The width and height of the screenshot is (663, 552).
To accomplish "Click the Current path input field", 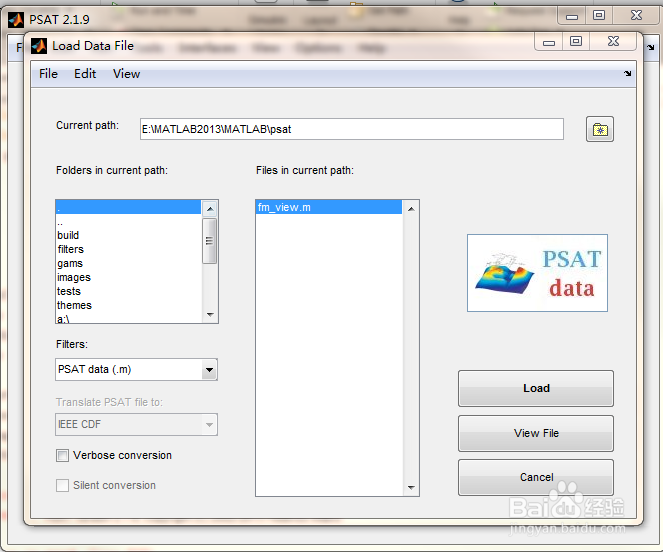I will pyautogui.click(x=352, y=129).
